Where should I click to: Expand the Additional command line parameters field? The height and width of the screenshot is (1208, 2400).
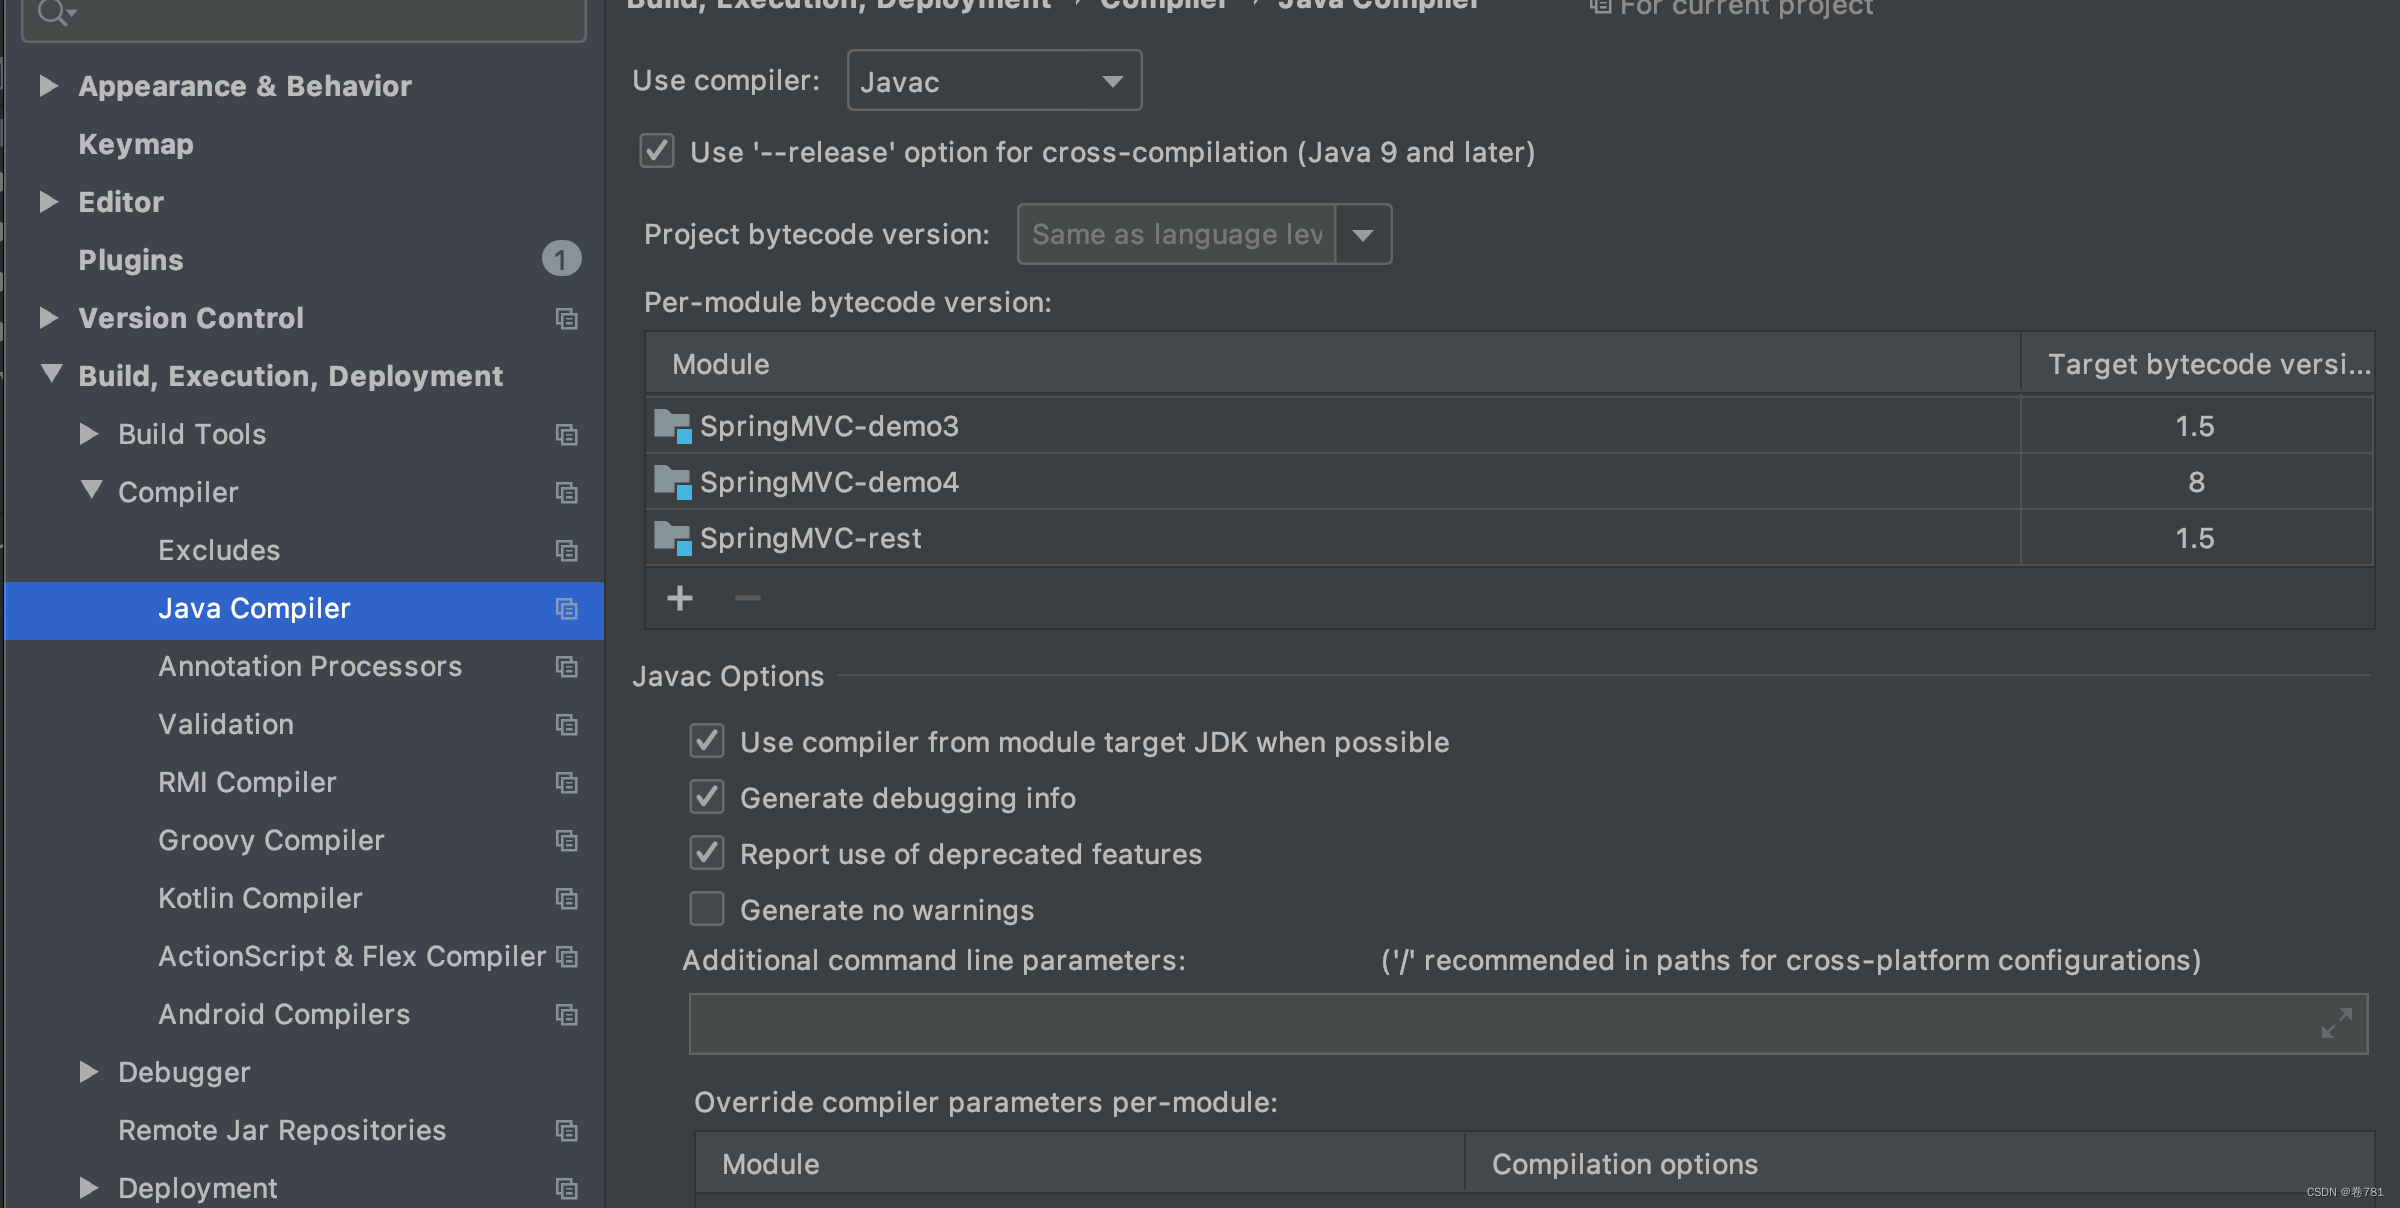2337,1023
